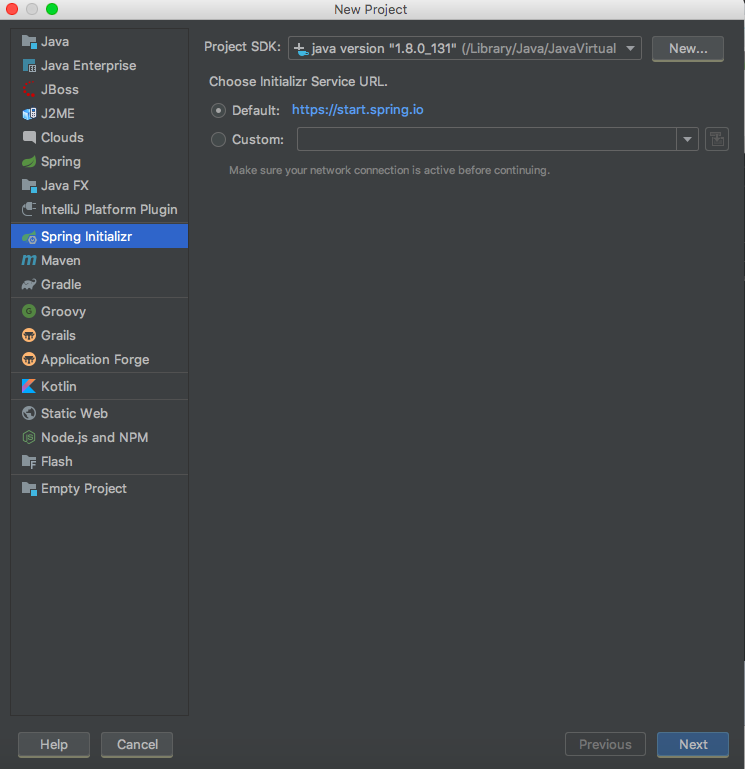Select Java Enterprise project type
Screen dimensions: 745x769
click(x=88, y=66)
